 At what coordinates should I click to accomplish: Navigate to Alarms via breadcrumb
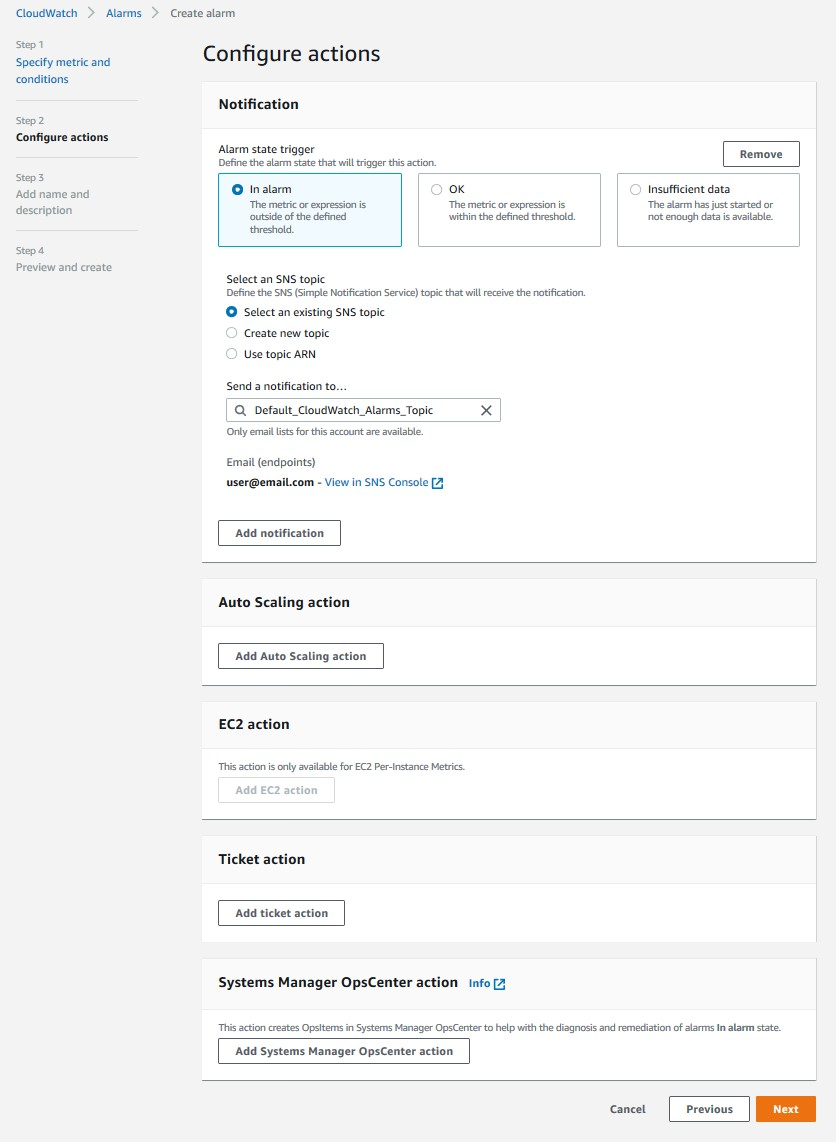[x=123, y=13]
